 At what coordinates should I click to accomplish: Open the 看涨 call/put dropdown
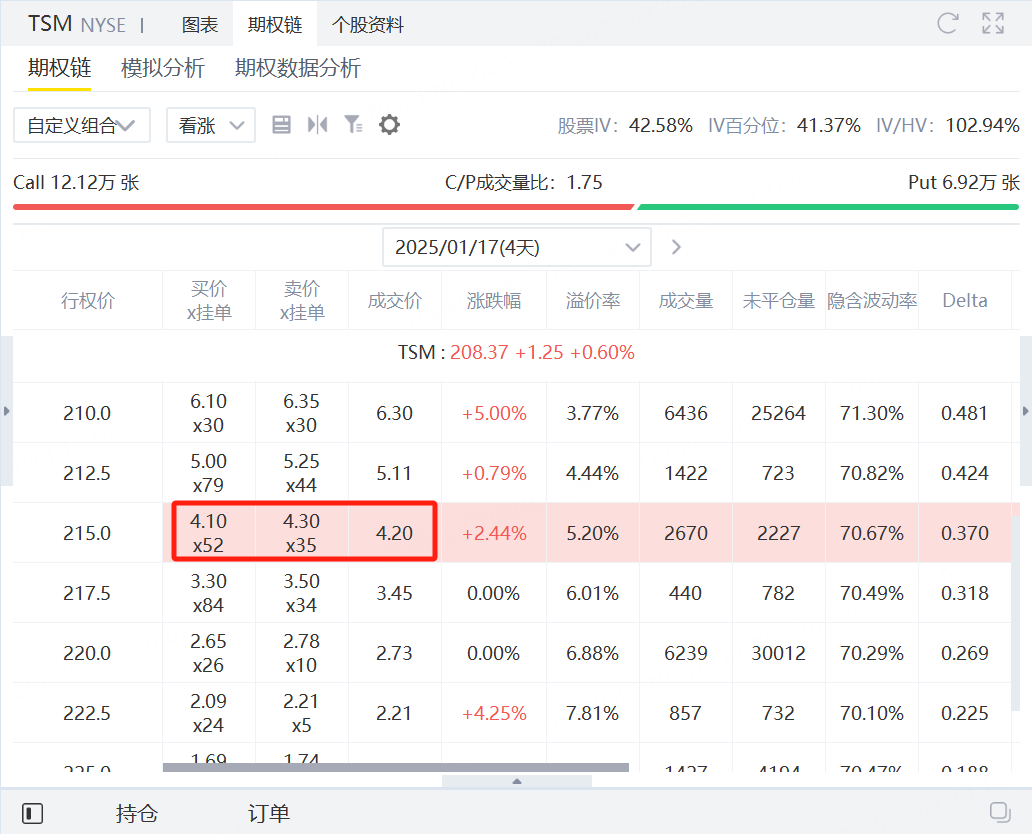click(x=211, y=125)
